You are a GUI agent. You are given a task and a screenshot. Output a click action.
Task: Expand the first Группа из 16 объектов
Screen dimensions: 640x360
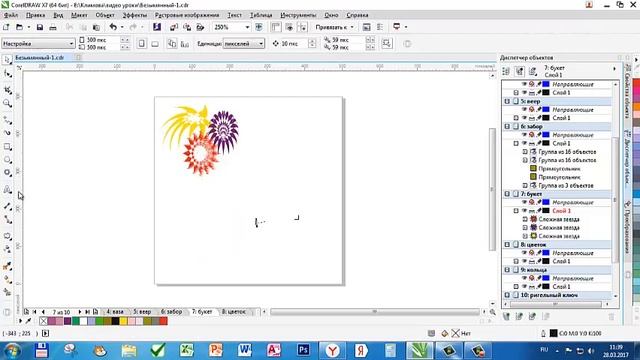(x=525, y=152)
